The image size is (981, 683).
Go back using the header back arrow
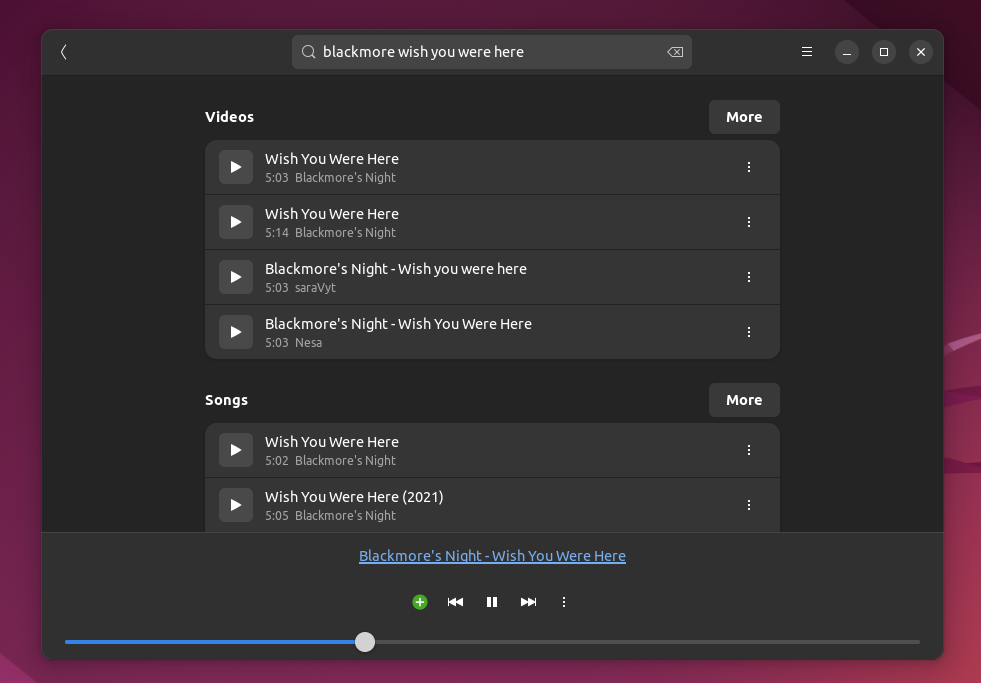coord(63,52)
